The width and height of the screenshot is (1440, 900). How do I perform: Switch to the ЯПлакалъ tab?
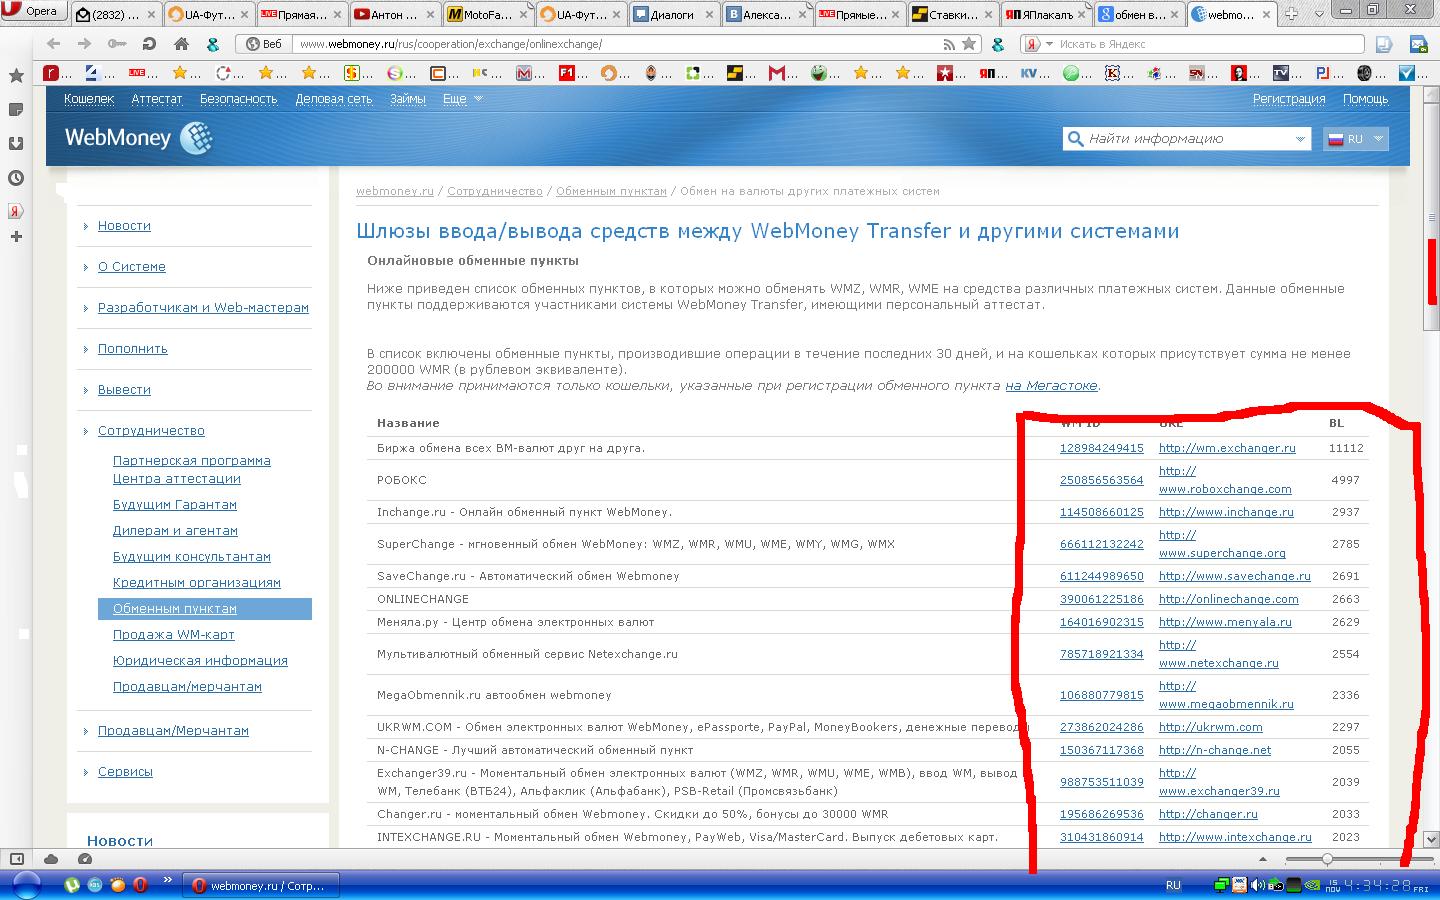(1044, 14)
